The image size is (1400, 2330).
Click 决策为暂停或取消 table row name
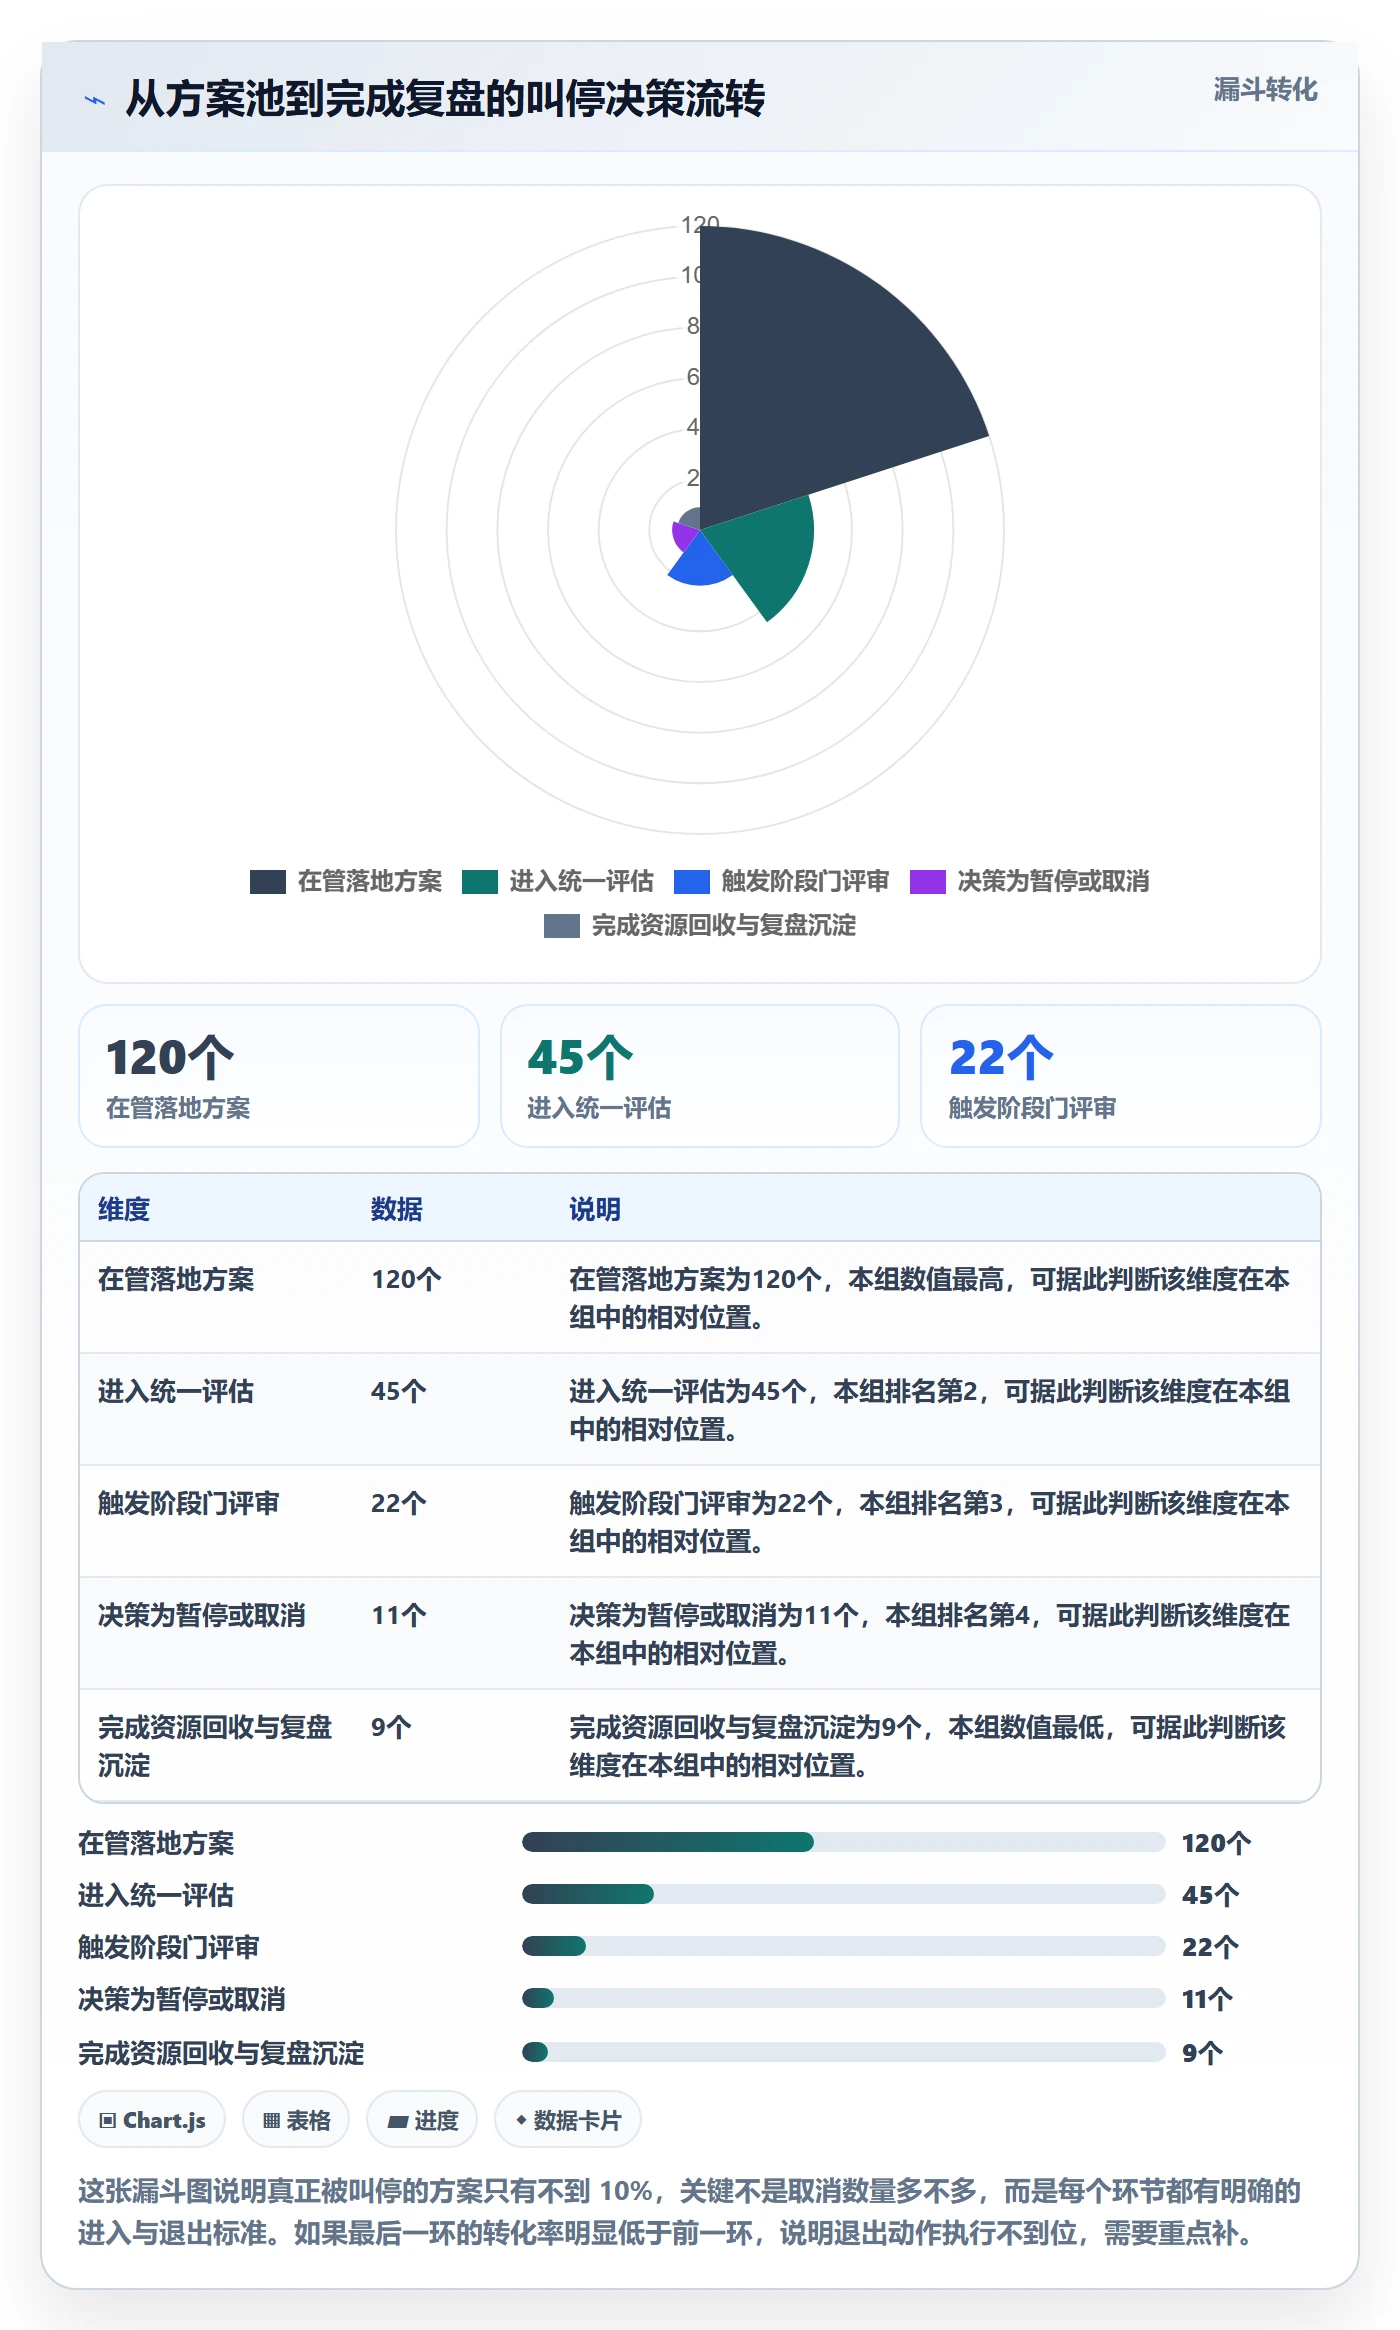point(202,1616)
